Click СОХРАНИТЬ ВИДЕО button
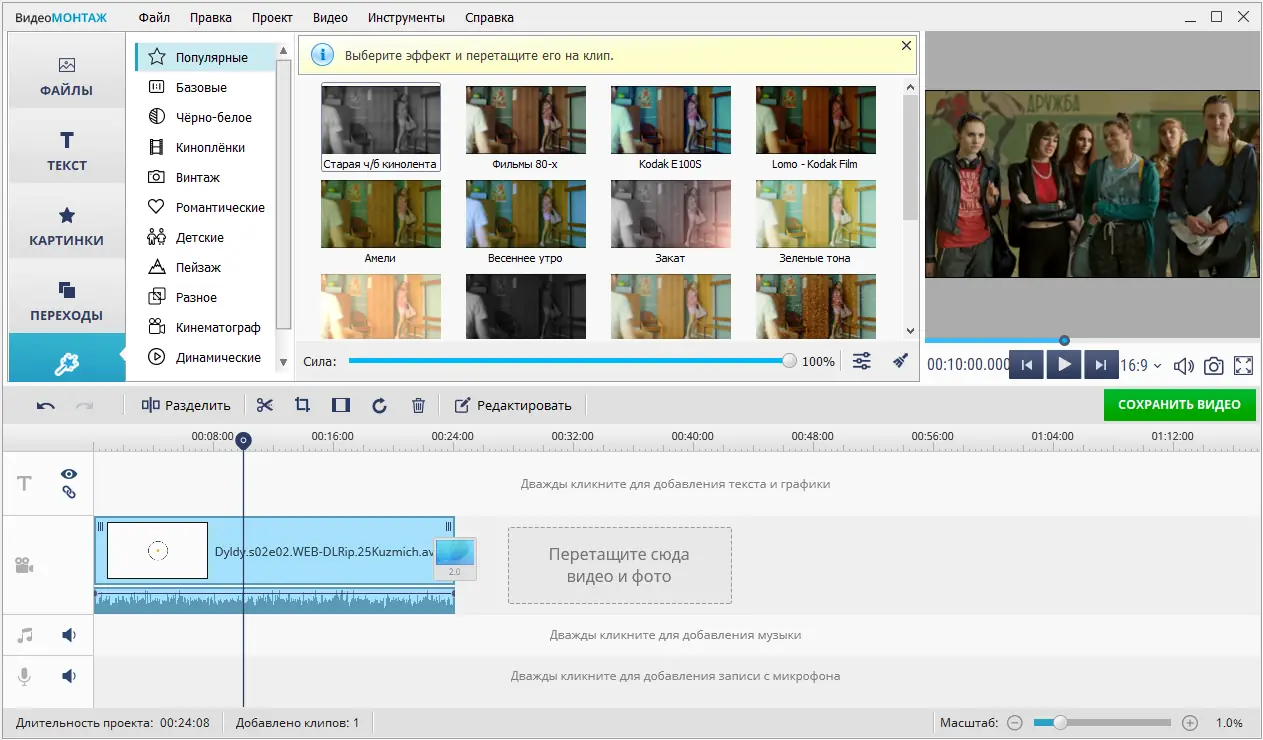This screenshot has height=740, width=1263. tap(1179, 405)
